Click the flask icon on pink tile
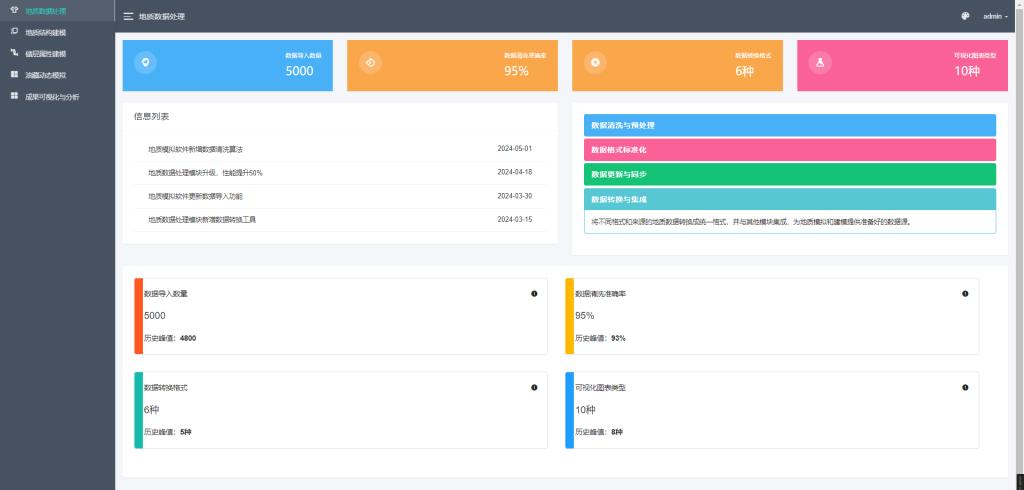Screen dimensions: 1024x490 (820, 63)
